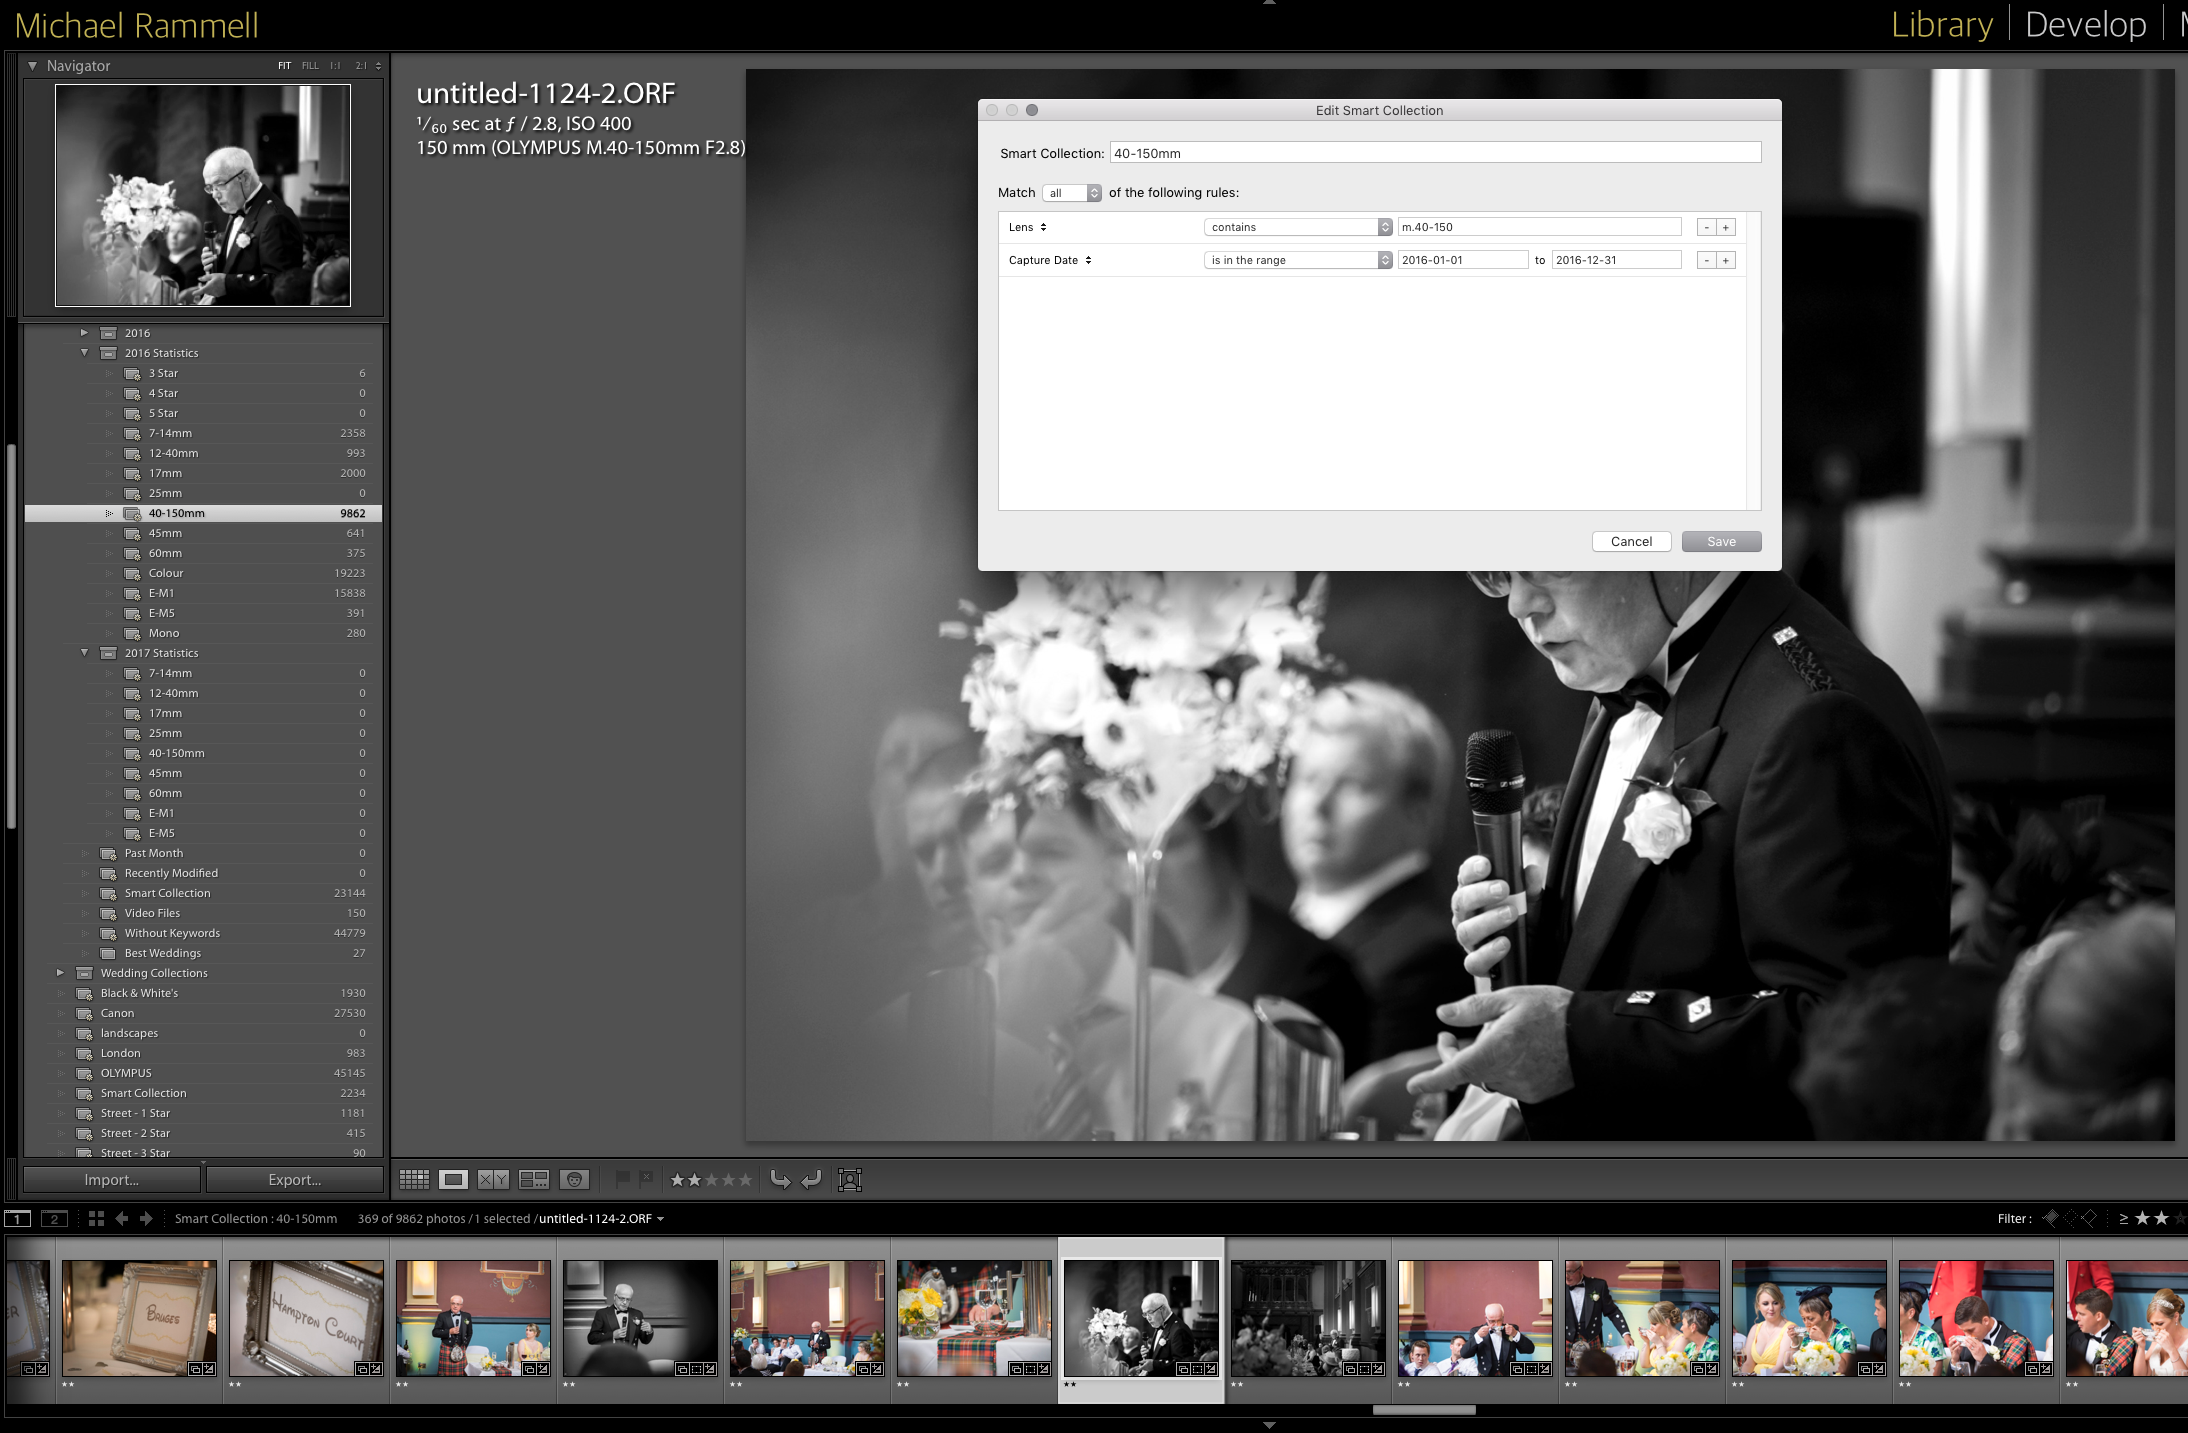The width and height of the screenshot is (2188, 1433).
Task: Click the Export button
Action: [294, 1180]
